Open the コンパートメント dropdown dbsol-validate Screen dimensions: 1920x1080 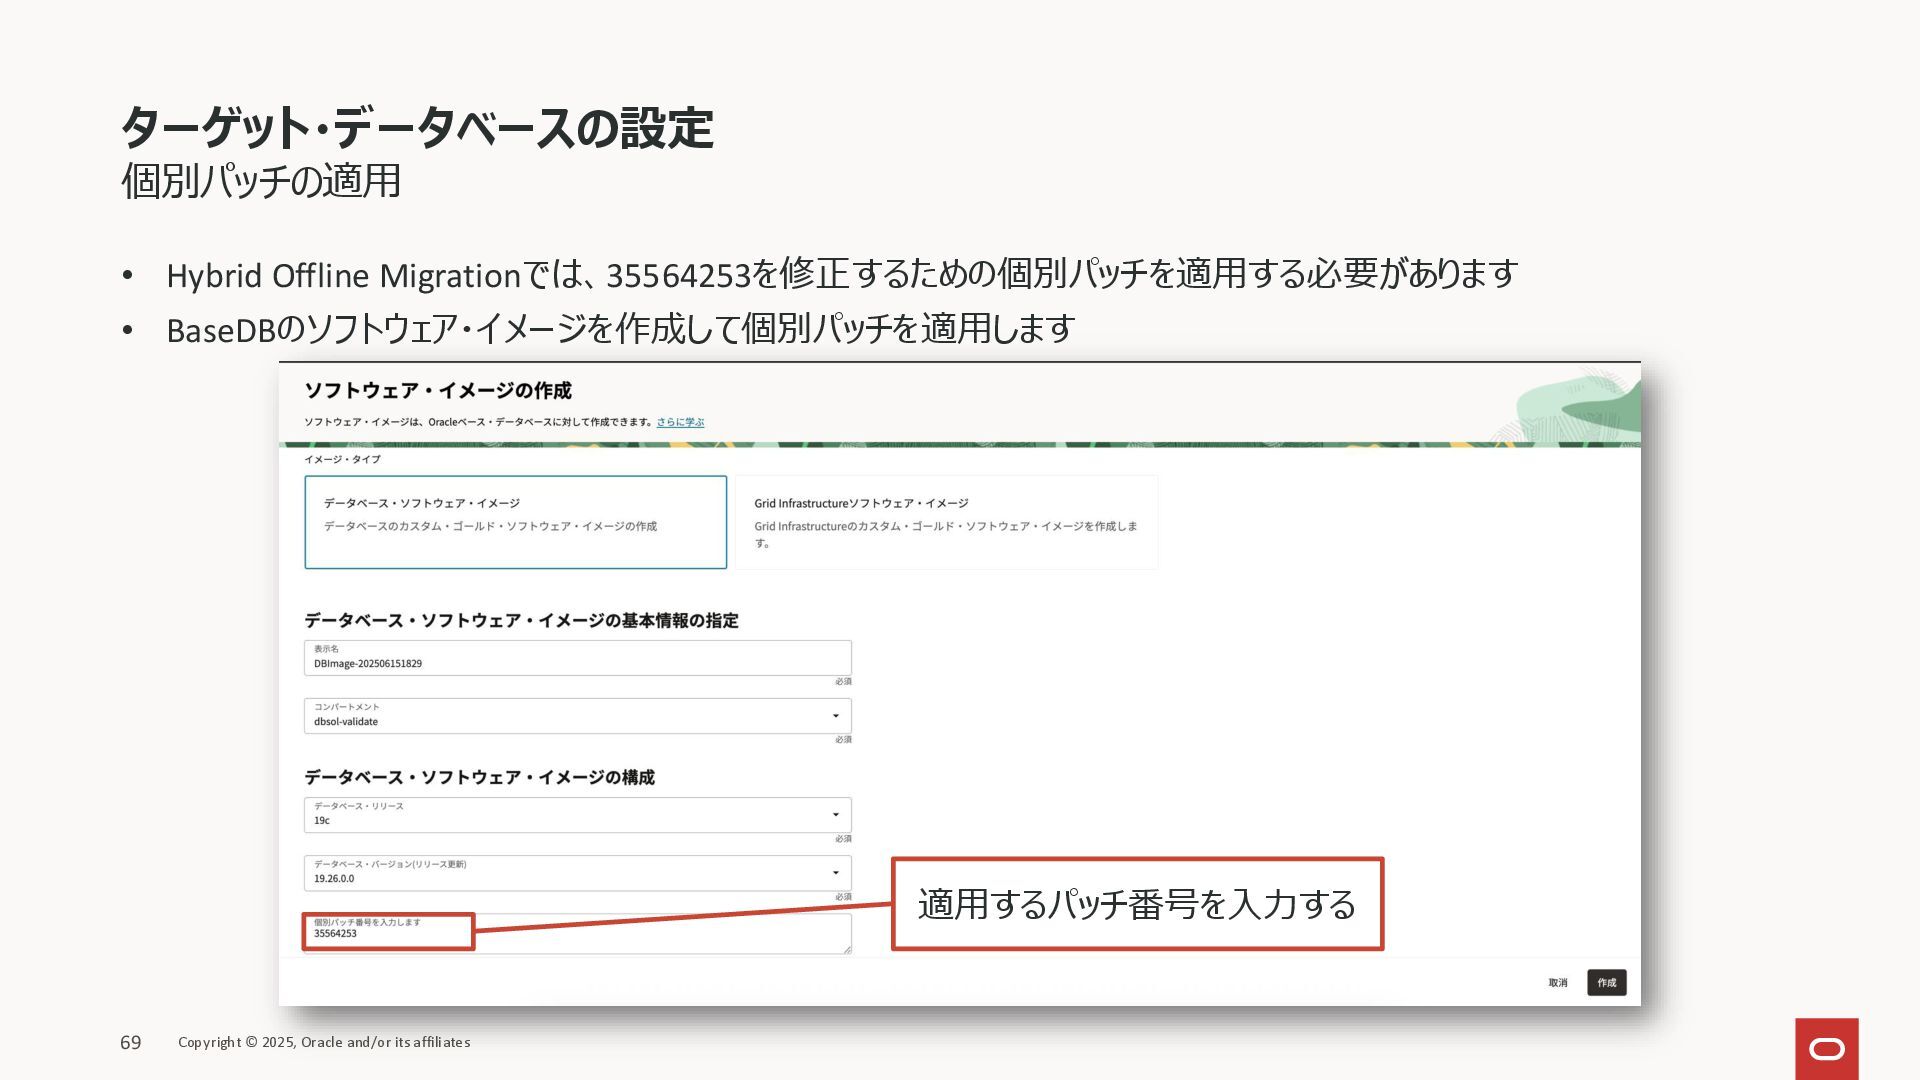pos(578,716)
